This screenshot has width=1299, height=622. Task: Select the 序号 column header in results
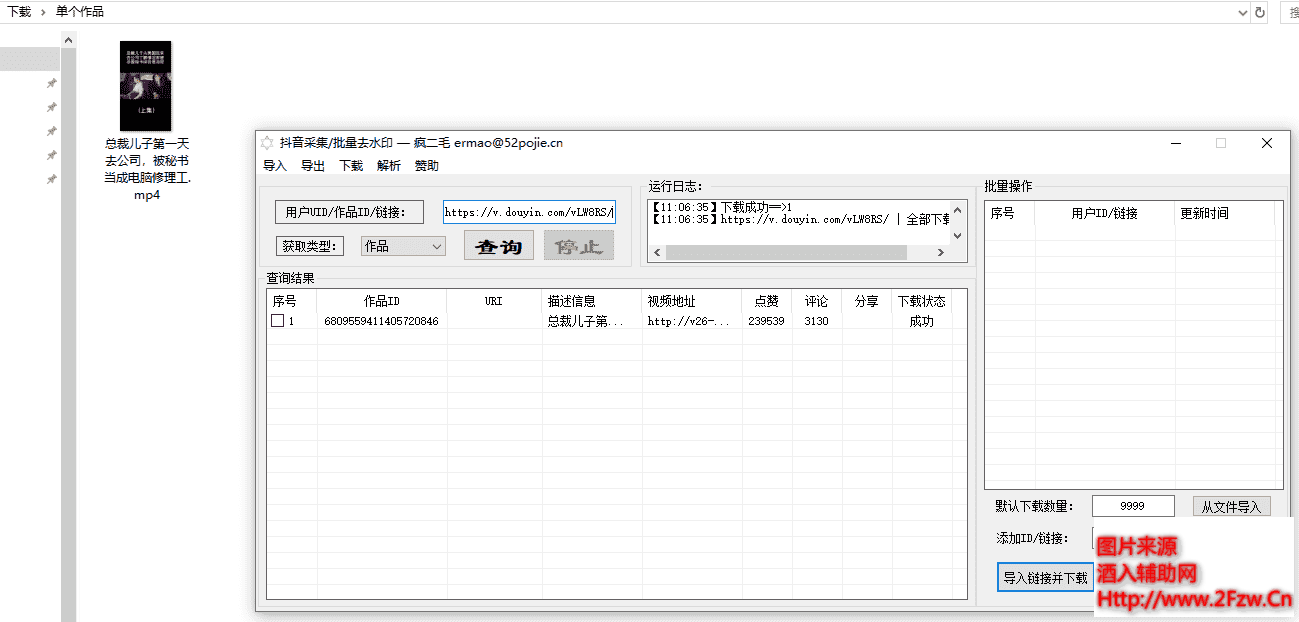(291, 301)
